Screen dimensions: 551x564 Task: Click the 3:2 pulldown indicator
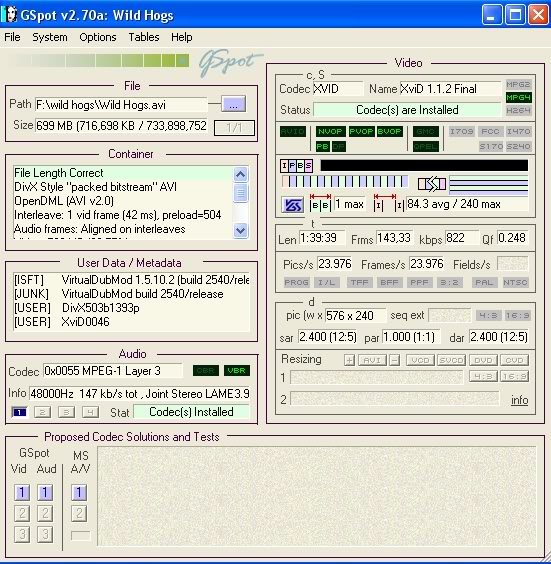tap(449, 282)
